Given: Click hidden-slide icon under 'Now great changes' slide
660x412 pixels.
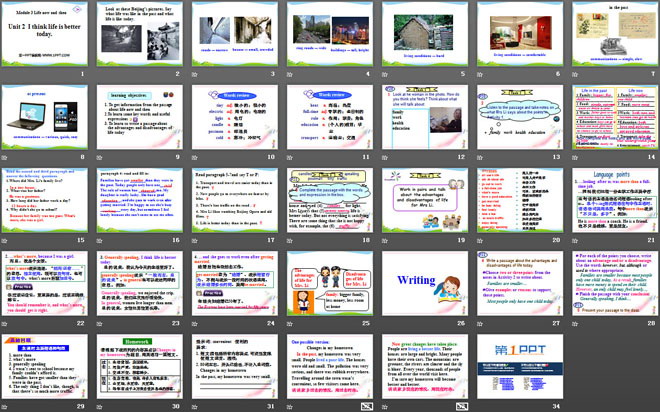Looking at the screenshot, I should click(x=462, y=407).
